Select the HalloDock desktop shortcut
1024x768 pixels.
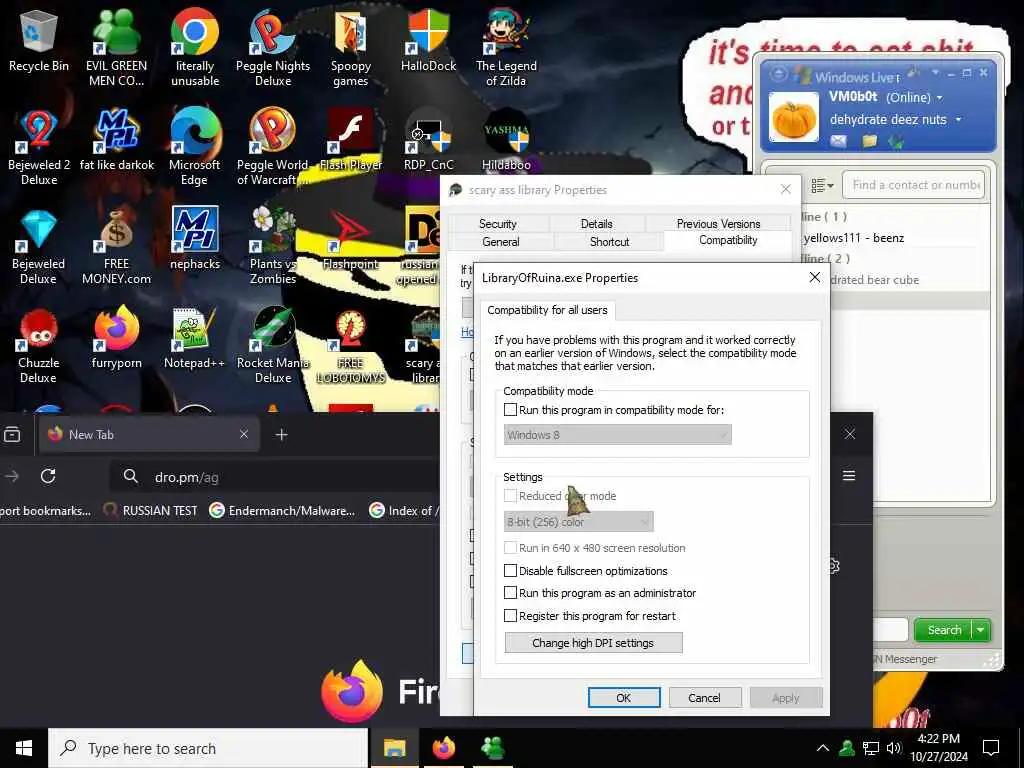pos(428,40)
